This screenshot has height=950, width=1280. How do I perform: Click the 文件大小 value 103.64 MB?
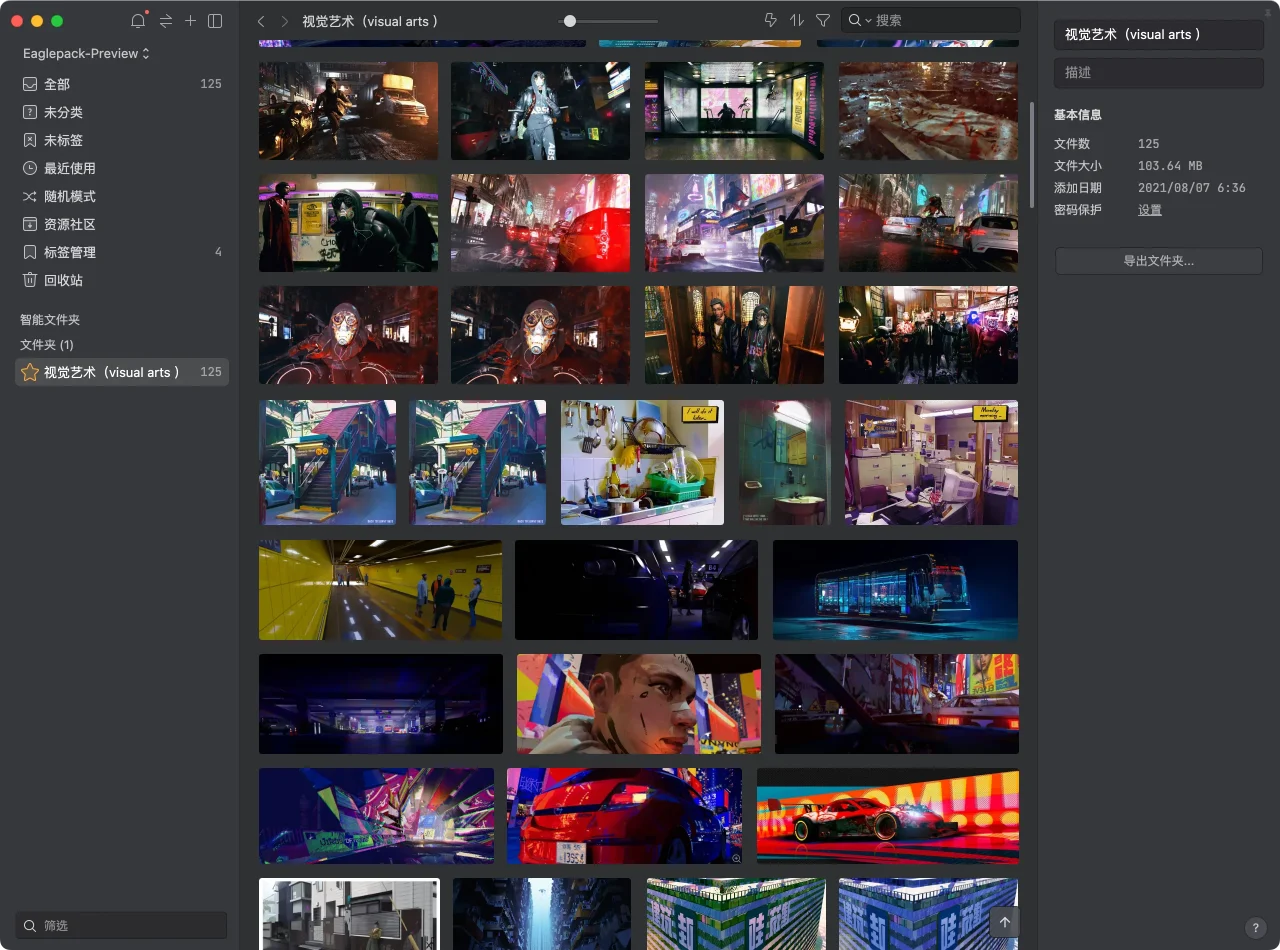(1170, 166)
